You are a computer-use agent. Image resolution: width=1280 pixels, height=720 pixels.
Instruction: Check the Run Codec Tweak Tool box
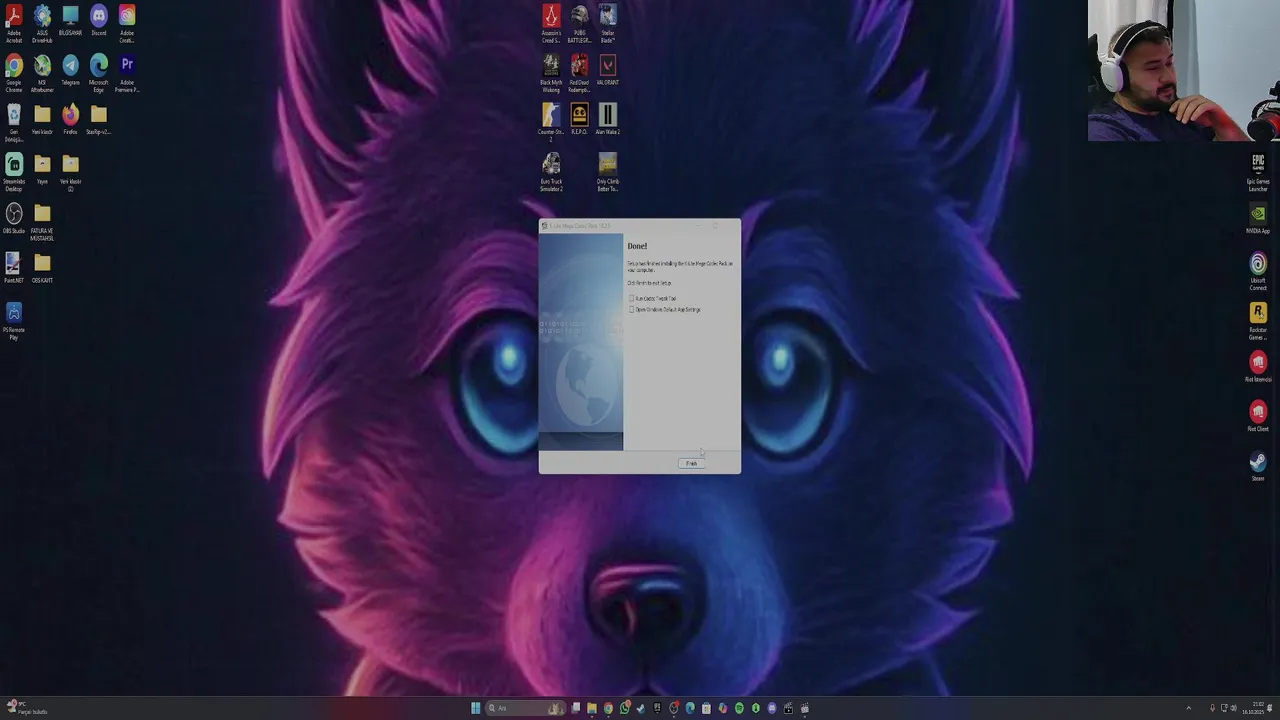pyautogui.click(x=632, y=298)
